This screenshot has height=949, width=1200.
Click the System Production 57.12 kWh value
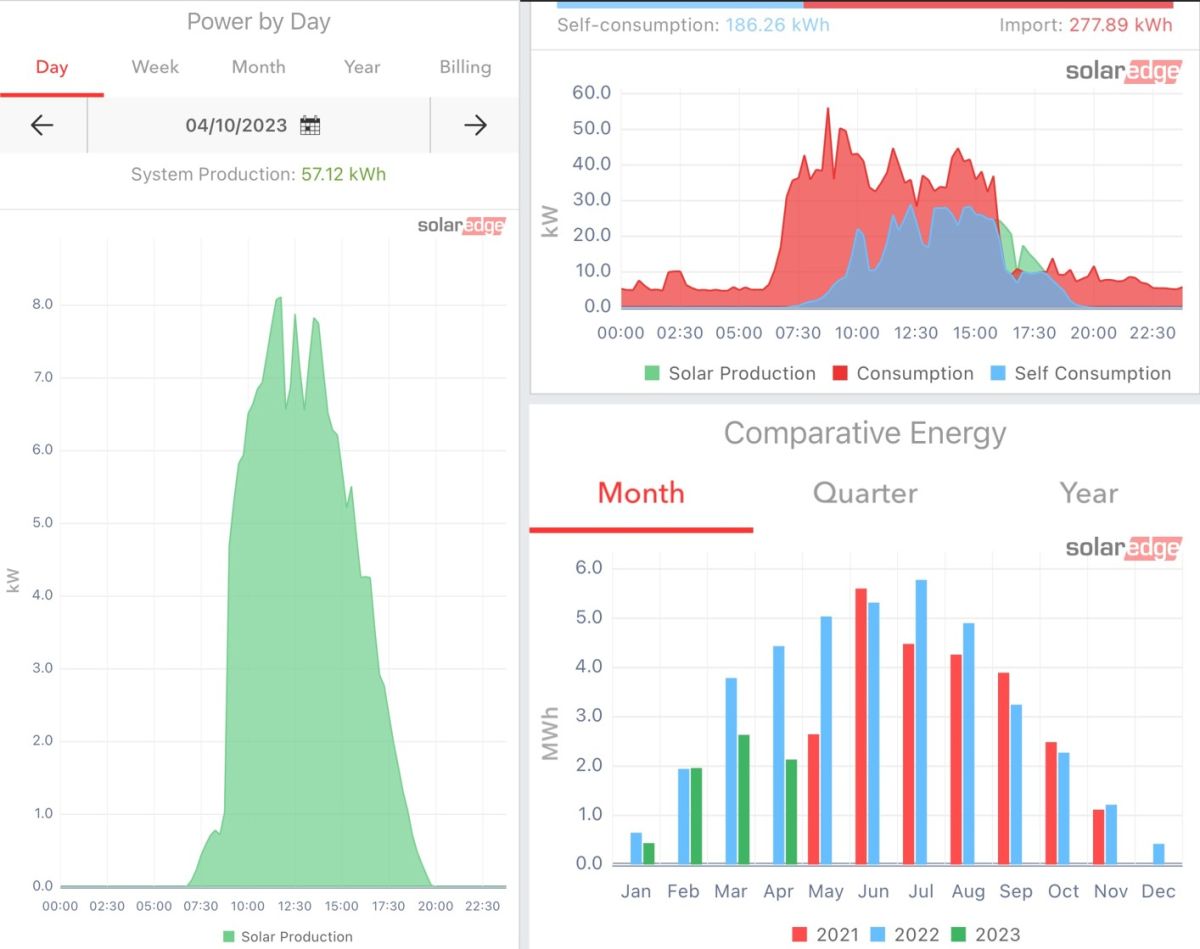[343, 174]
